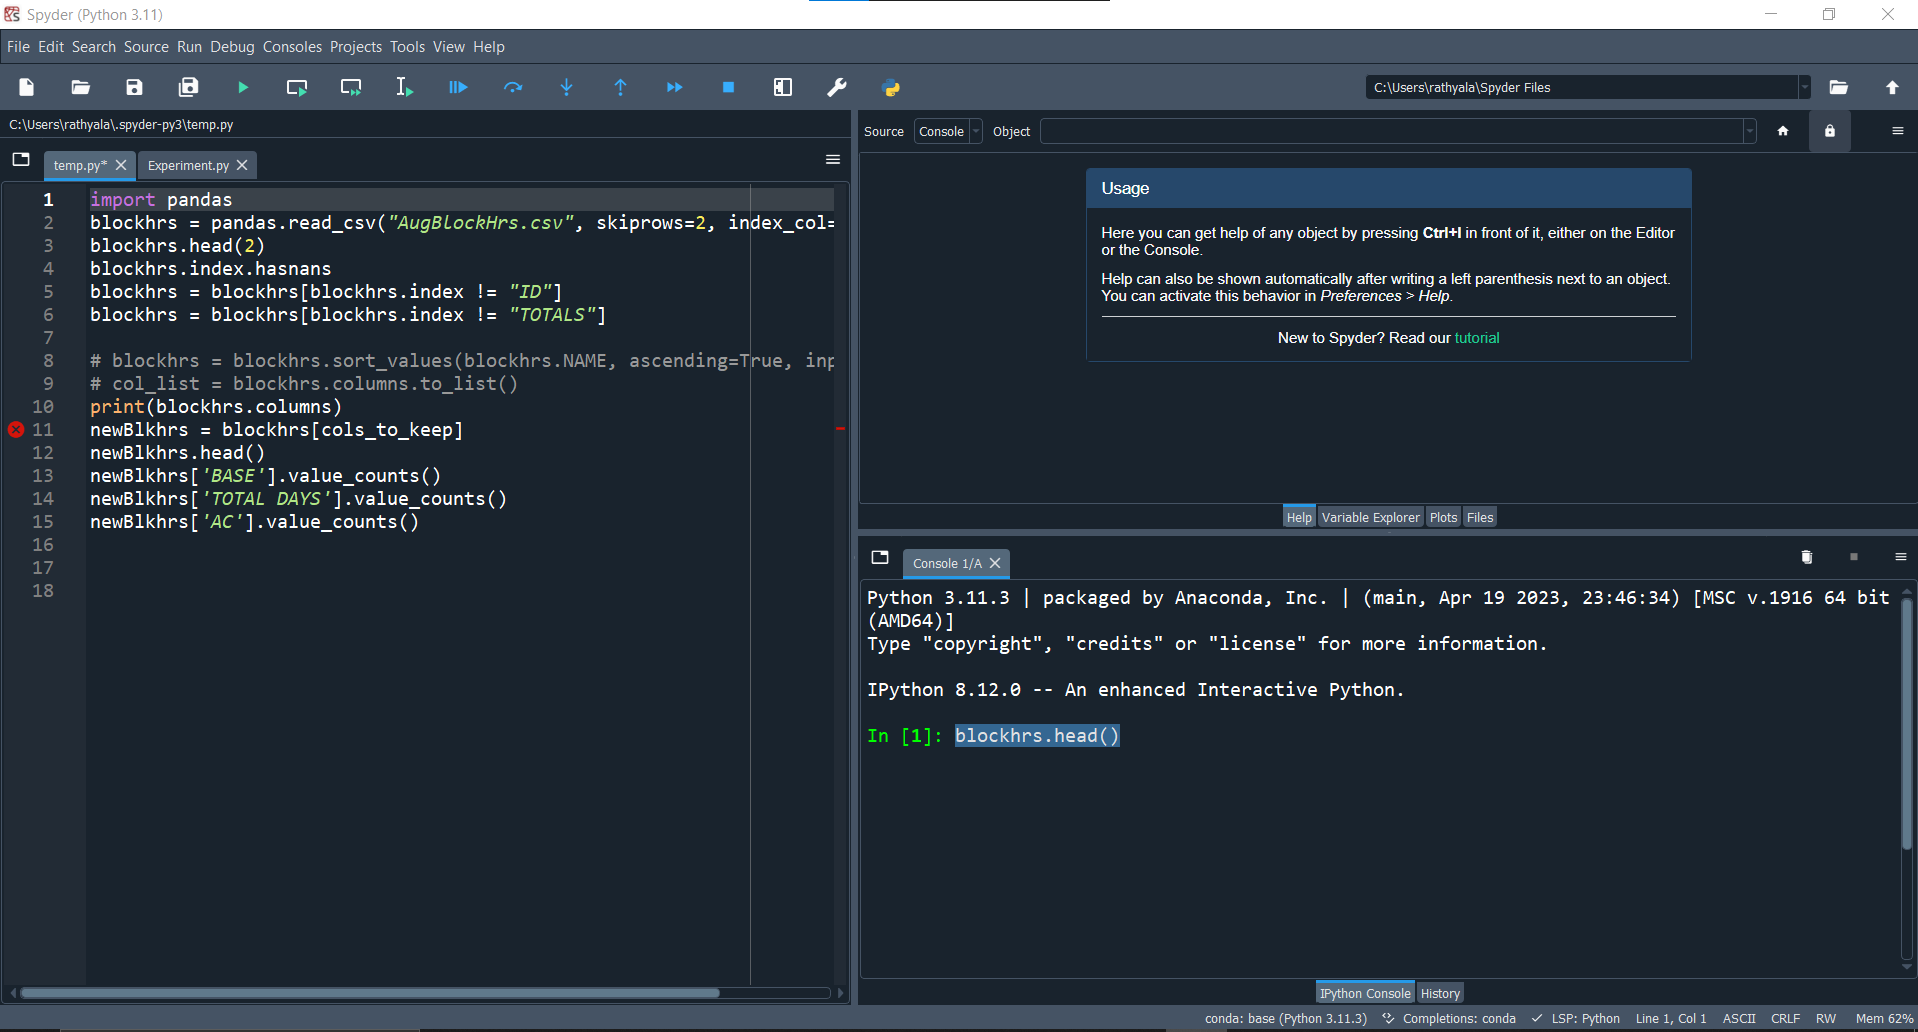
Task: Read the Spyder tutorial link
Action: [x=1477, y=338]
